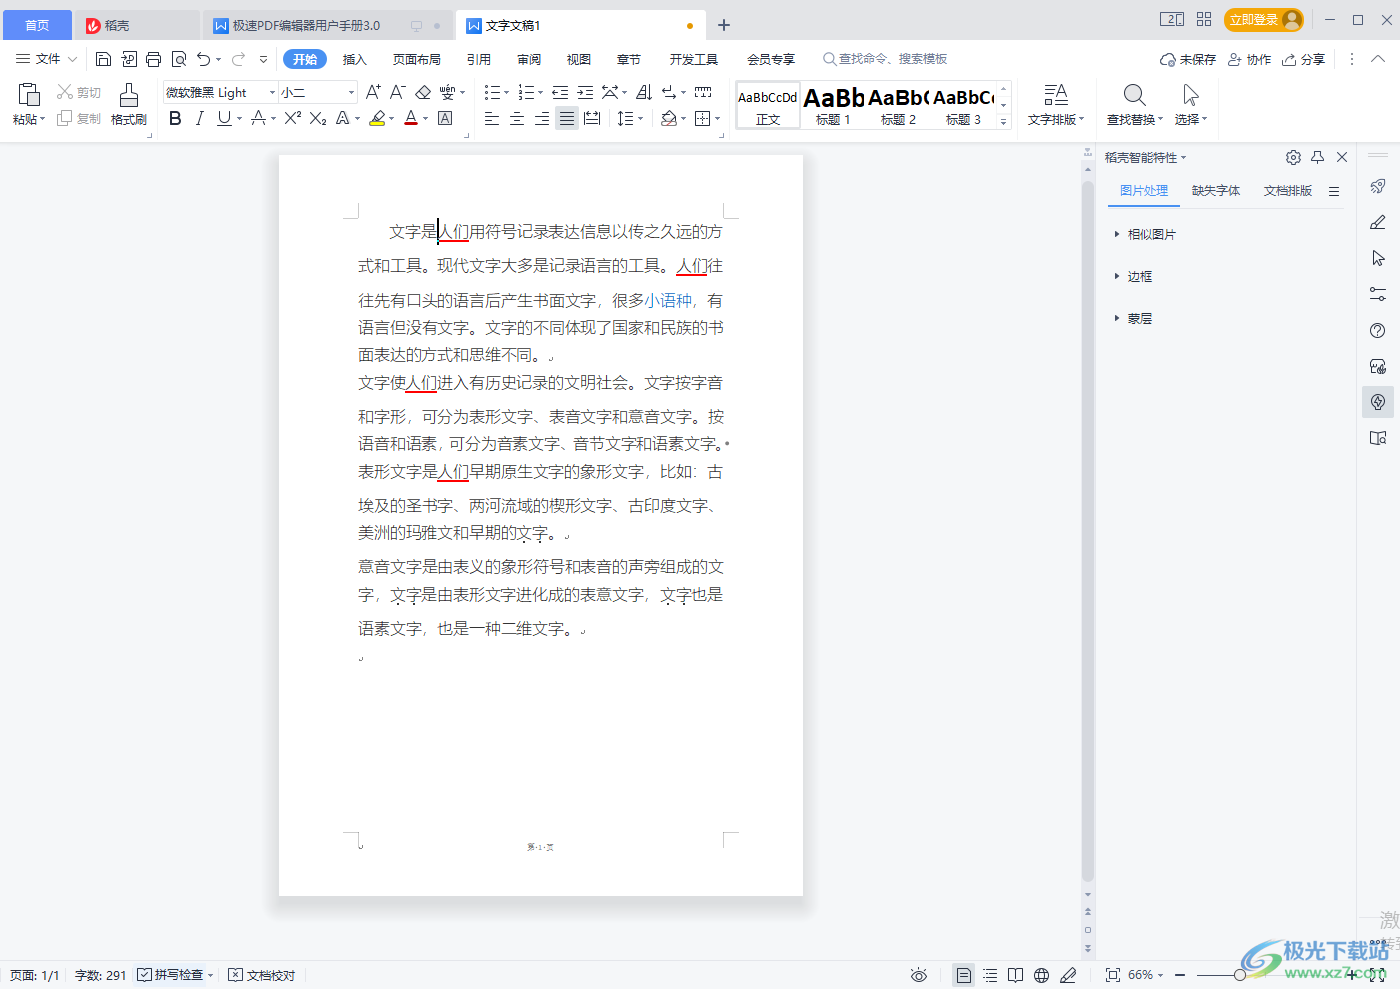Open the 视图 ribbon tab

579,59
